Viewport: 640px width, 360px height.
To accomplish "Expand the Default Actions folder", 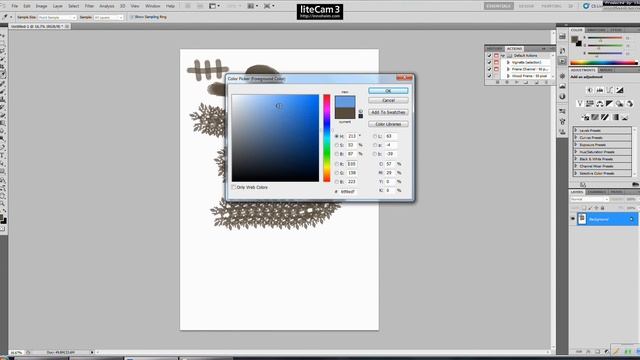I will 503,56.
